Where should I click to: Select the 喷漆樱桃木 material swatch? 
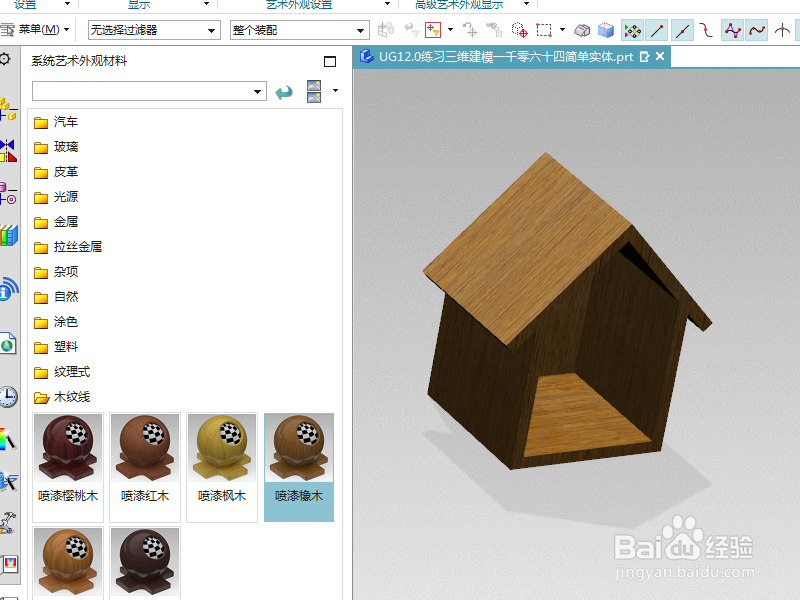68,467
